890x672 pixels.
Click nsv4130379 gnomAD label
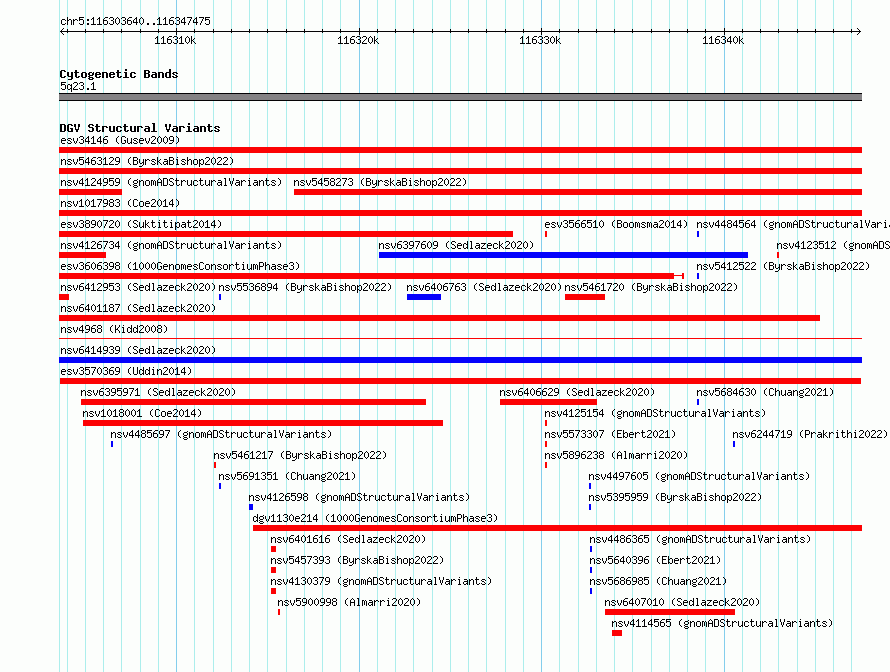[381, 581]
